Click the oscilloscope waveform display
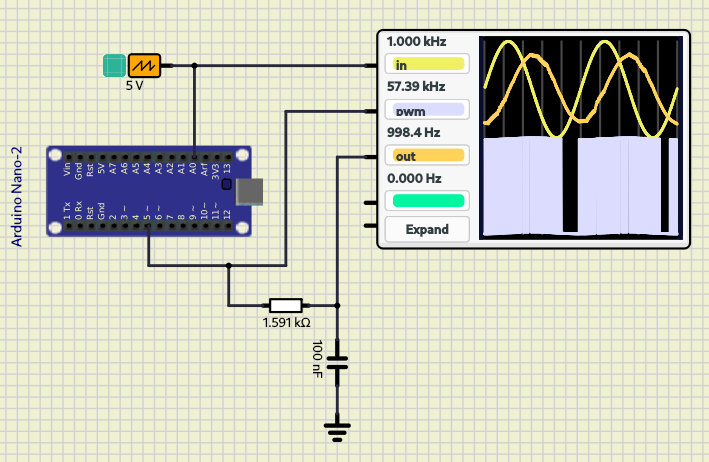This screenshot has height=462, width=709. click(581, 138)
